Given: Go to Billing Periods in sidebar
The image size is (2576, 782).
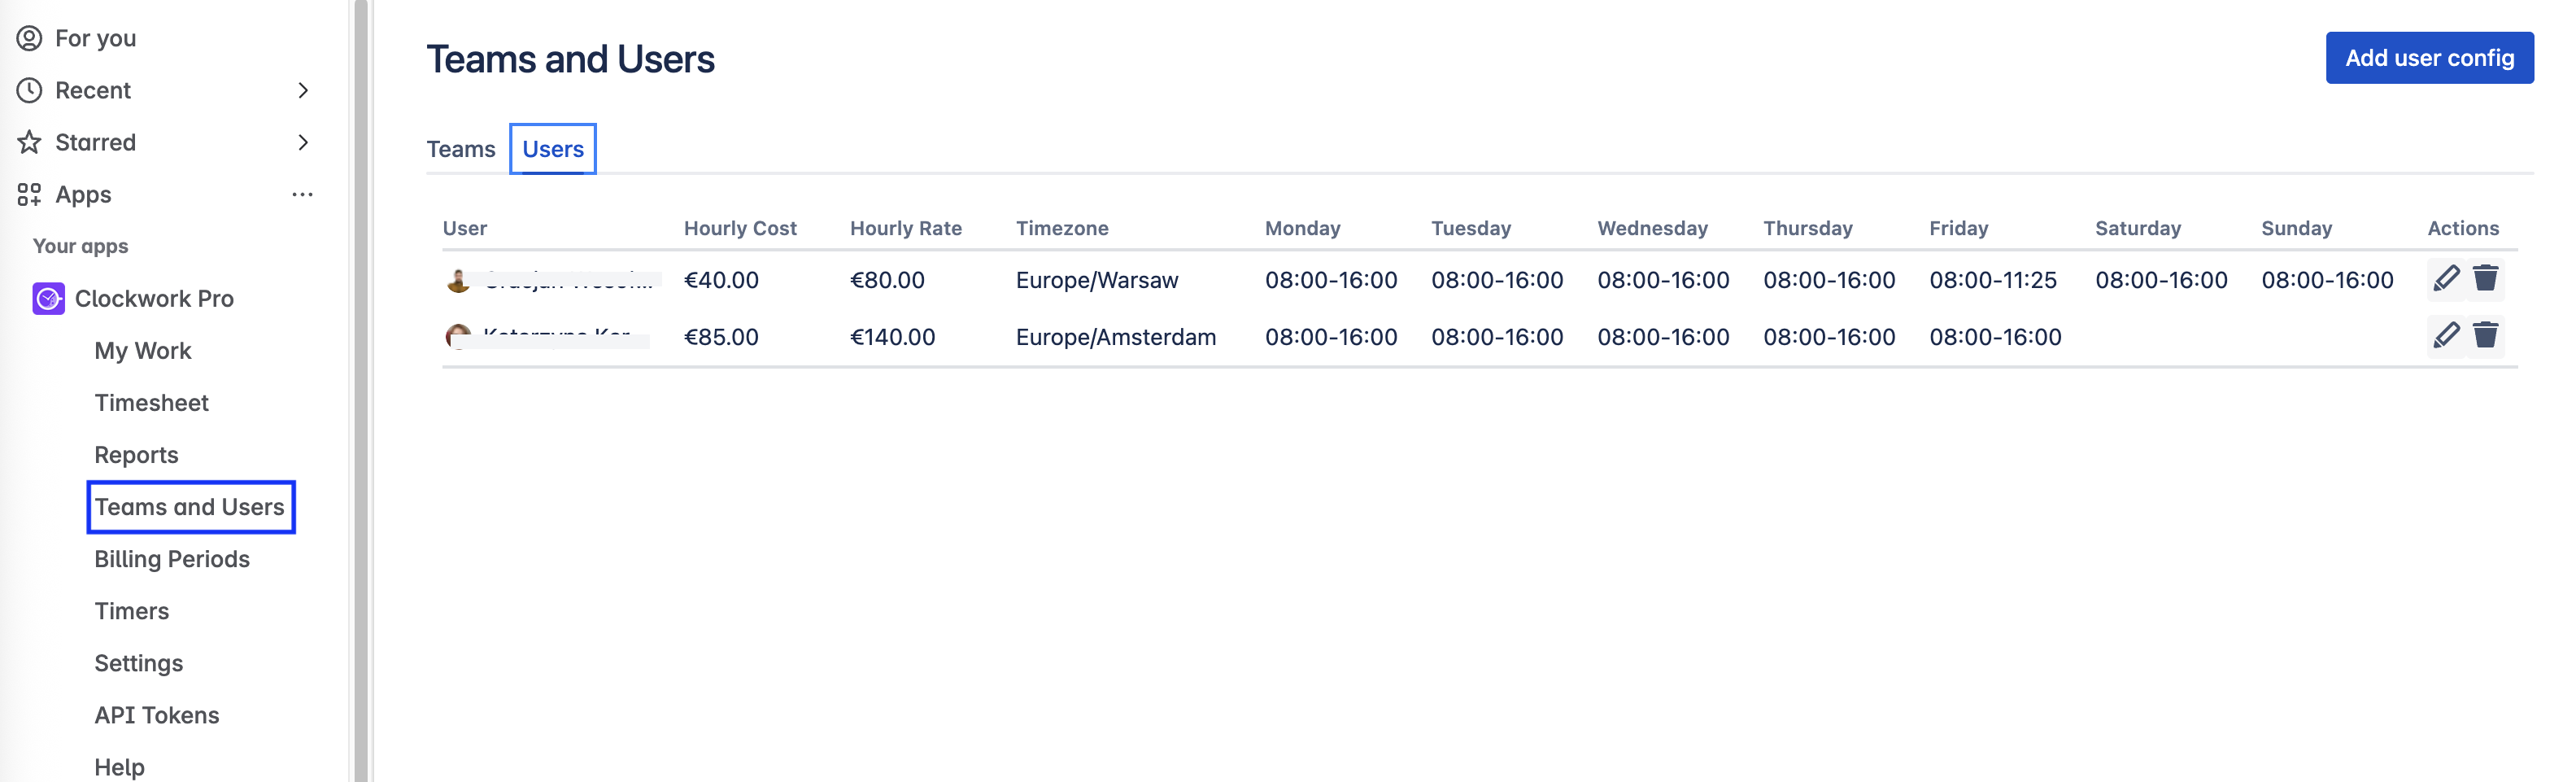Looking at the screenshot, I should pos(172,559).
